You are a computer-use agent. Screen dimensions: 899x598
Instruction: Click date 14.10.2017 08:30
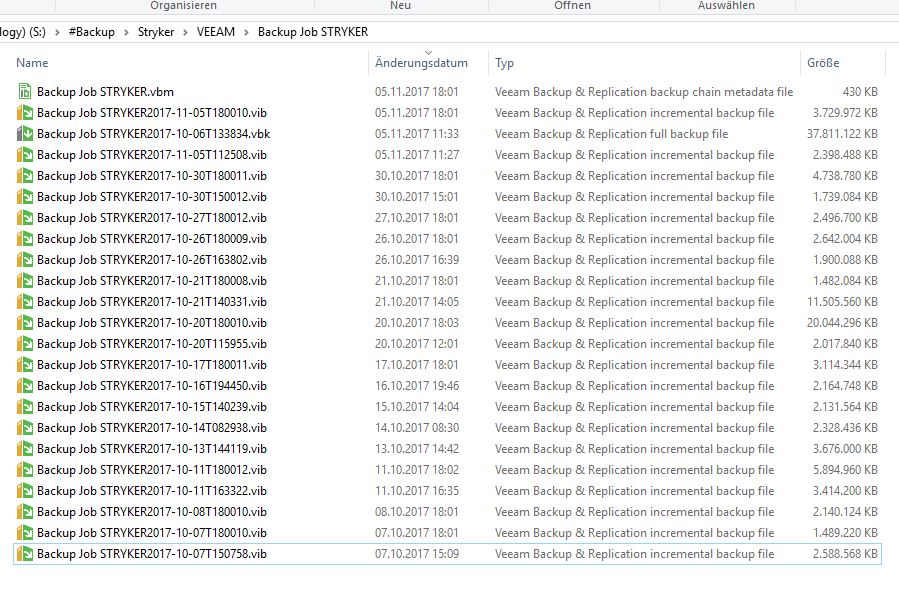(417, 428)
